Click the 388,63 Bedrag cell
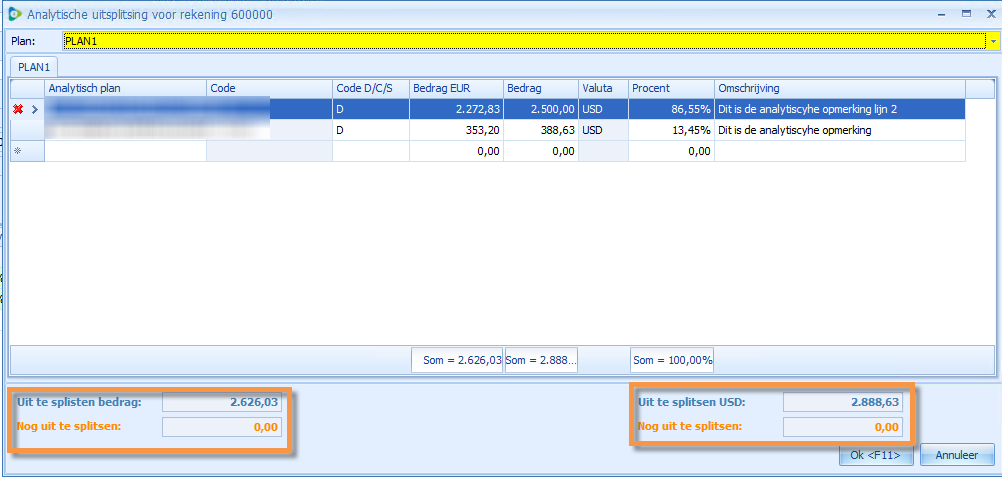Screen dimensions: 1002x477 (541, 130)
